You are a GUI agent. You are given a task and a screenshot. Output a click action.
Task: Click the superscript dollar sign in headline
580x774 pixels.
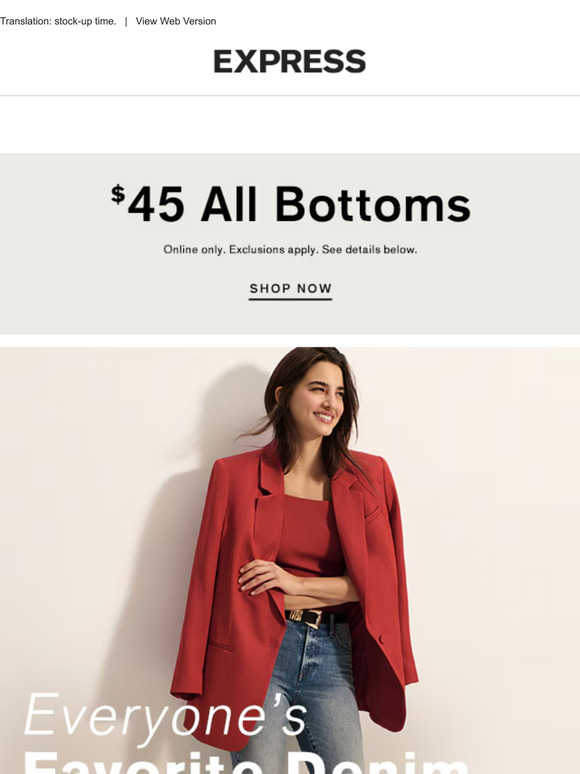click(x=117, y=194)
